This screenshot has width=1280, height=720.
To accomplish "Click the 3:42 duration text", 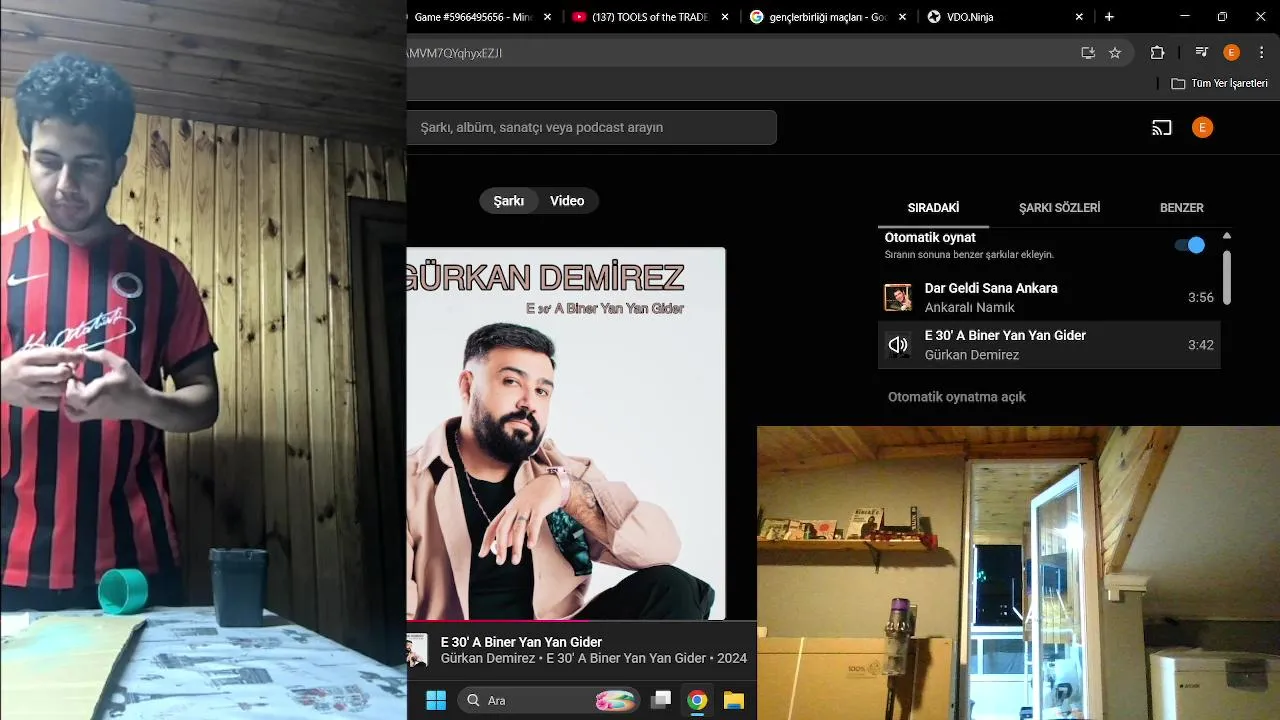I will click(1201, 345).
